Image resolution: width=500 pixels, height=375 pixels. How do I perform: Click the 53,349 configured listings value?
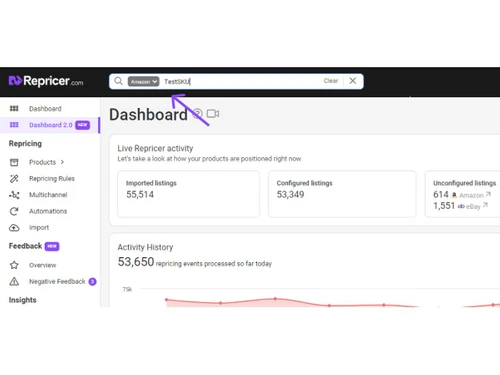(x=290, y=195)
